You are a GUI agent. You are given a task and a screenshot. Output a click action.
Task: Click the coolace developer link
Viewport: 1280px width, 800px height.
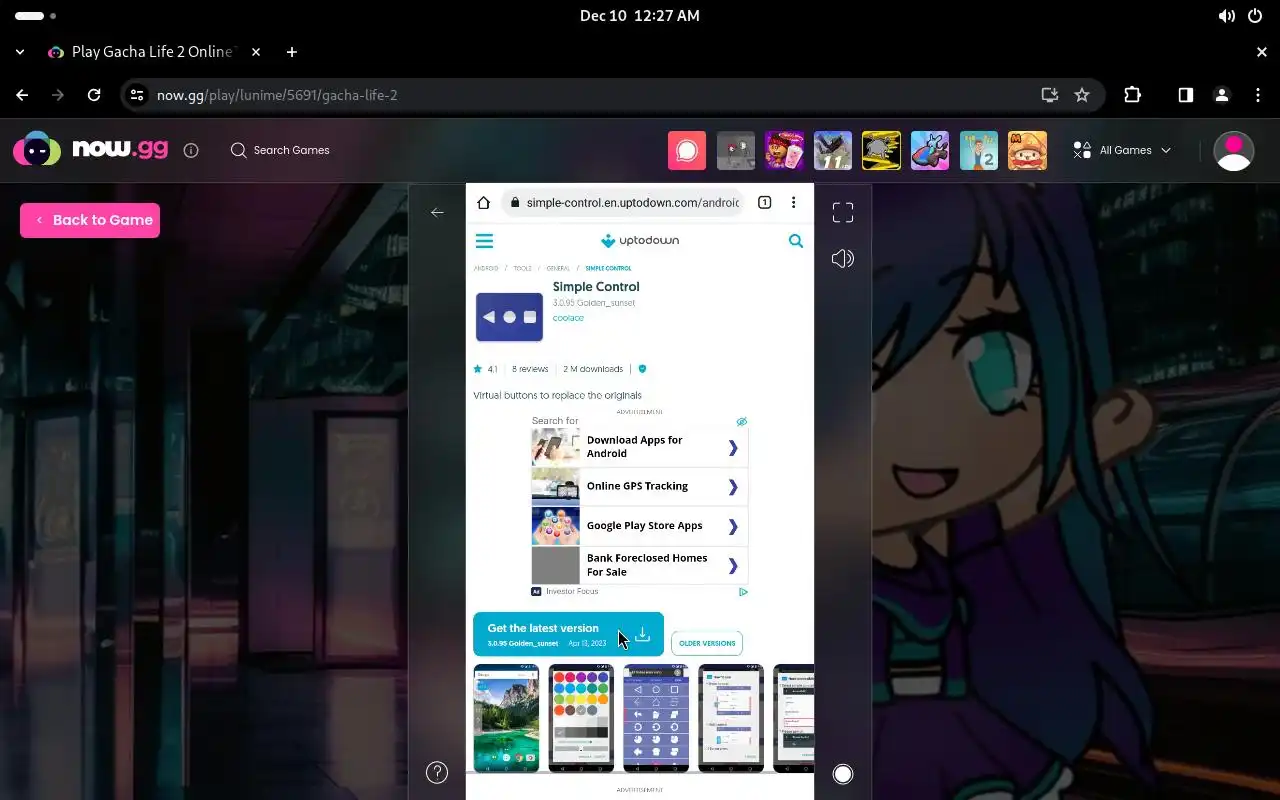click(568, 318)
